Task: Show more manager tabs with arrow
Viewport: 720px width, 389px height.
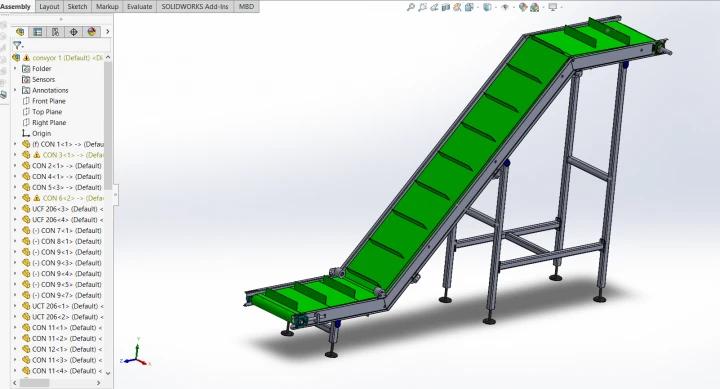Action: coord(107,32)
